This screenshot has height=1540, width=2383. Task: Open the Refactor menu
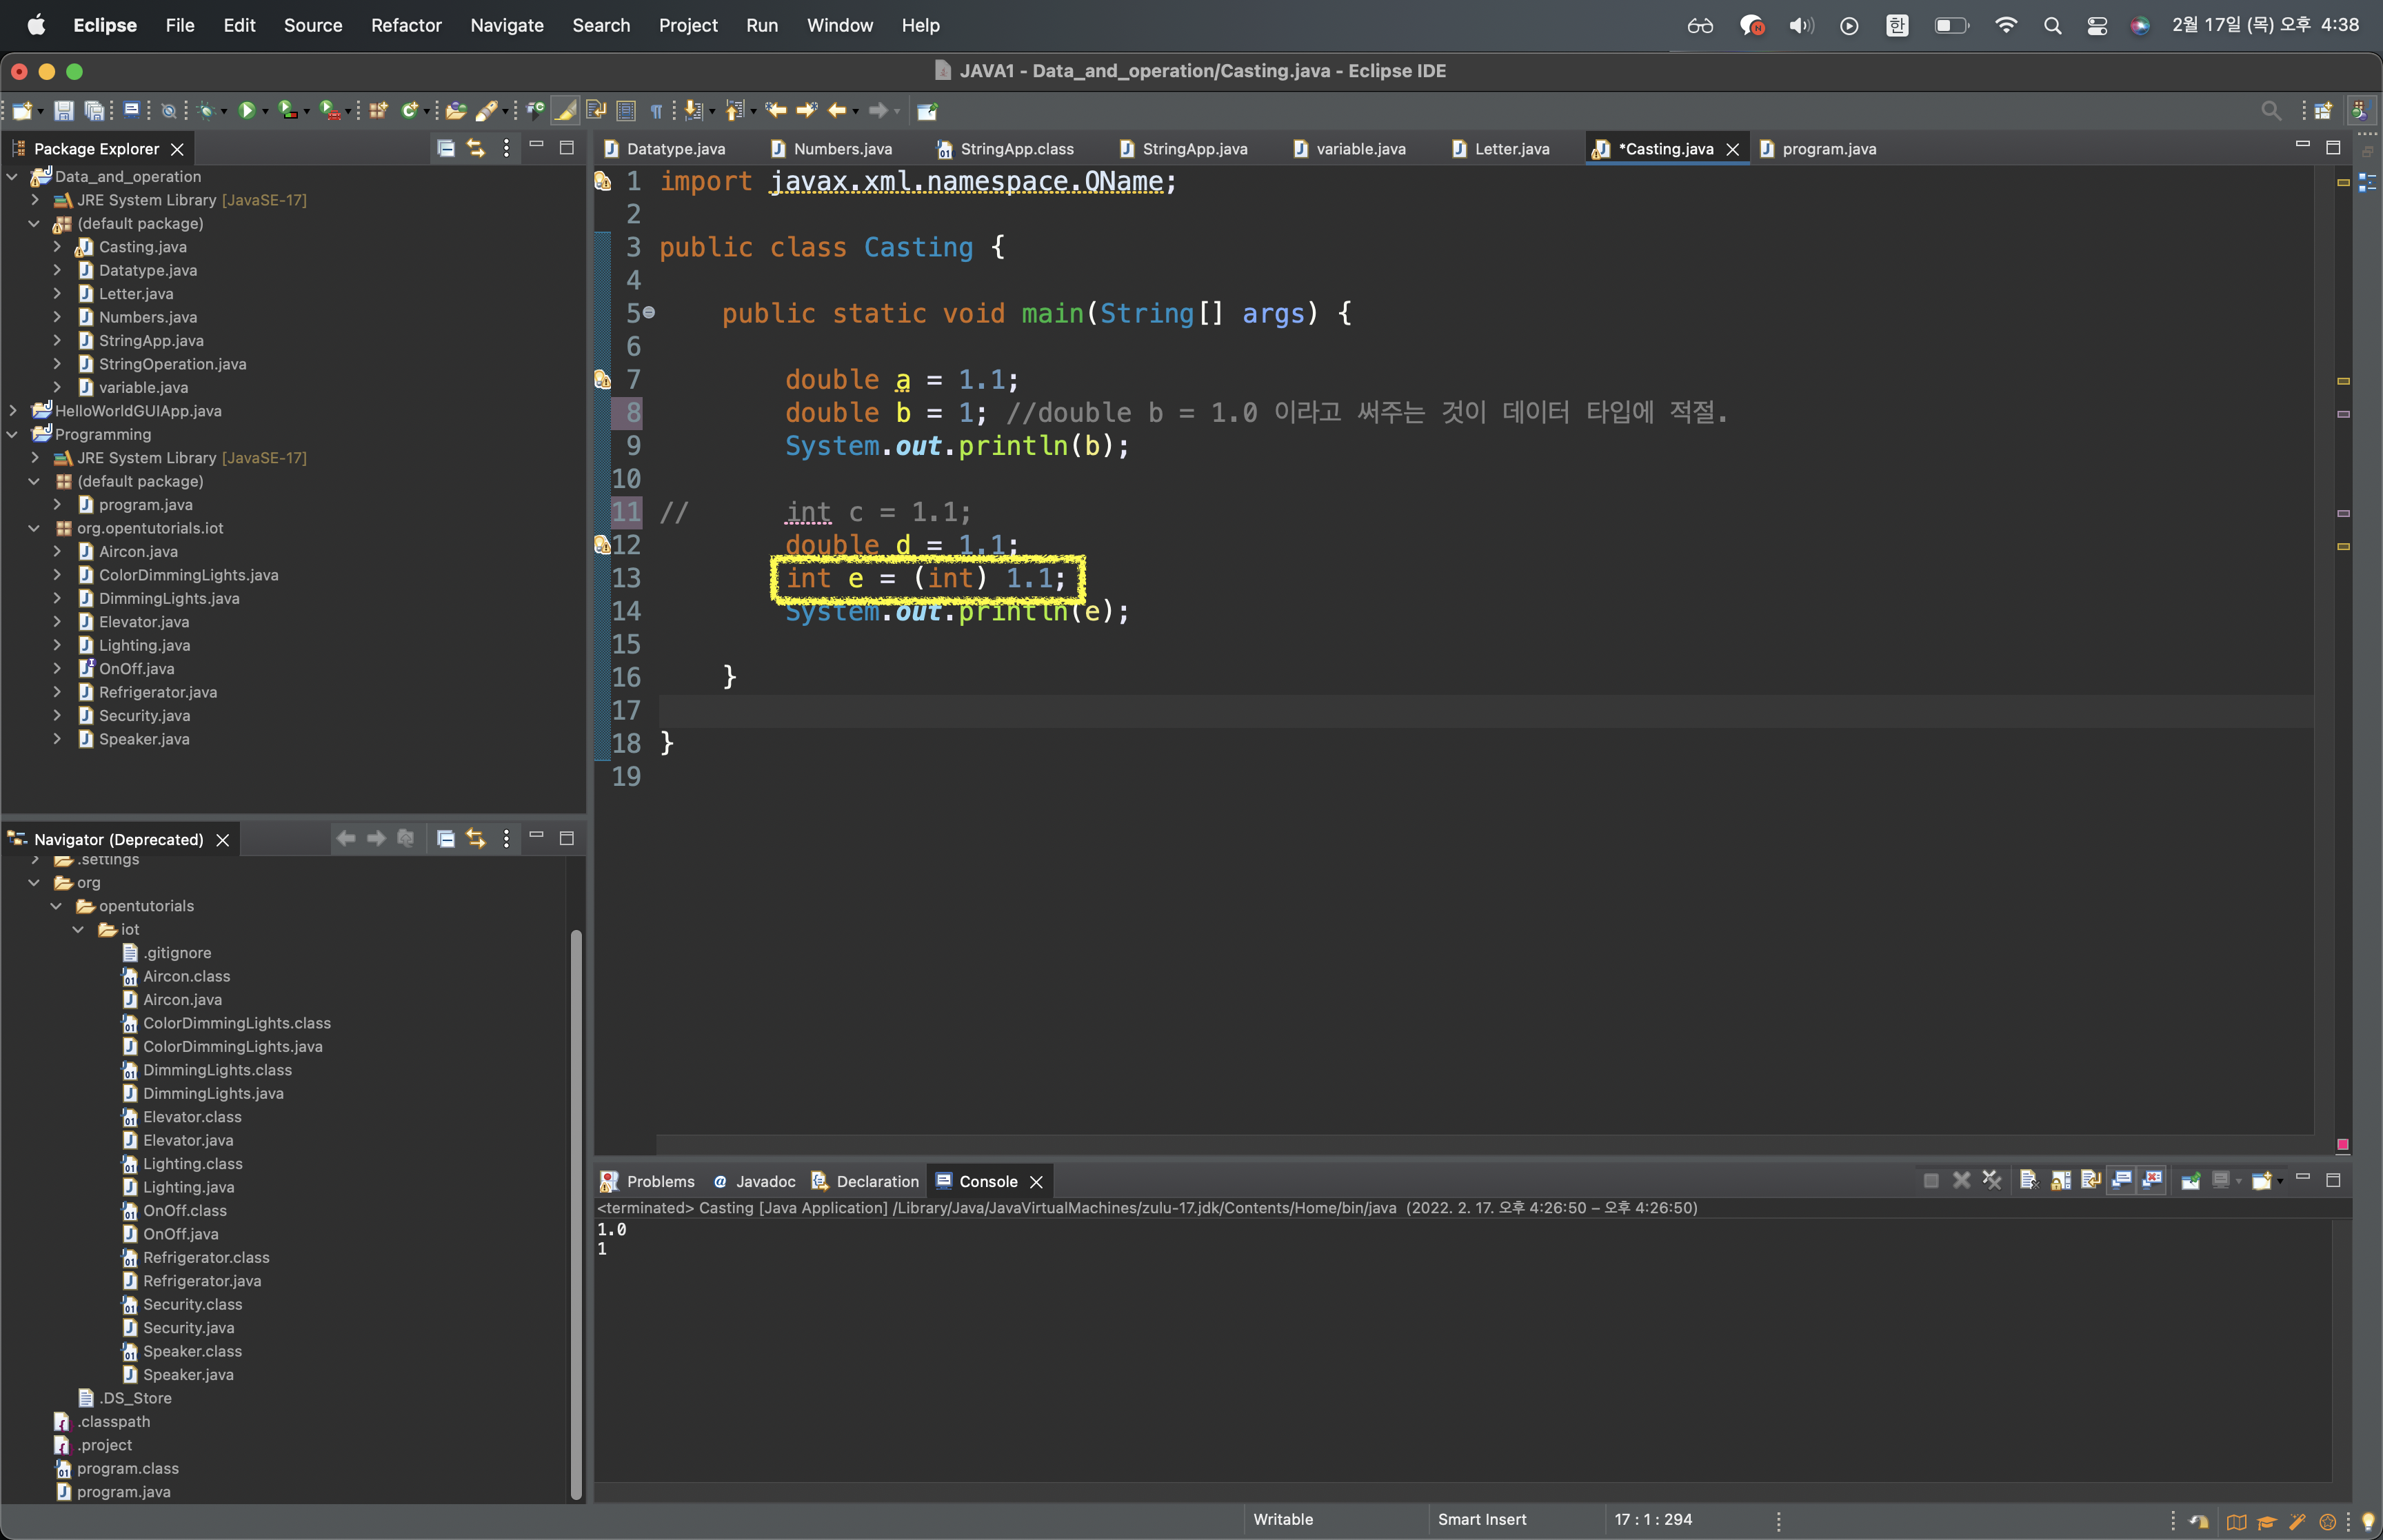click(x=405, y=25)
